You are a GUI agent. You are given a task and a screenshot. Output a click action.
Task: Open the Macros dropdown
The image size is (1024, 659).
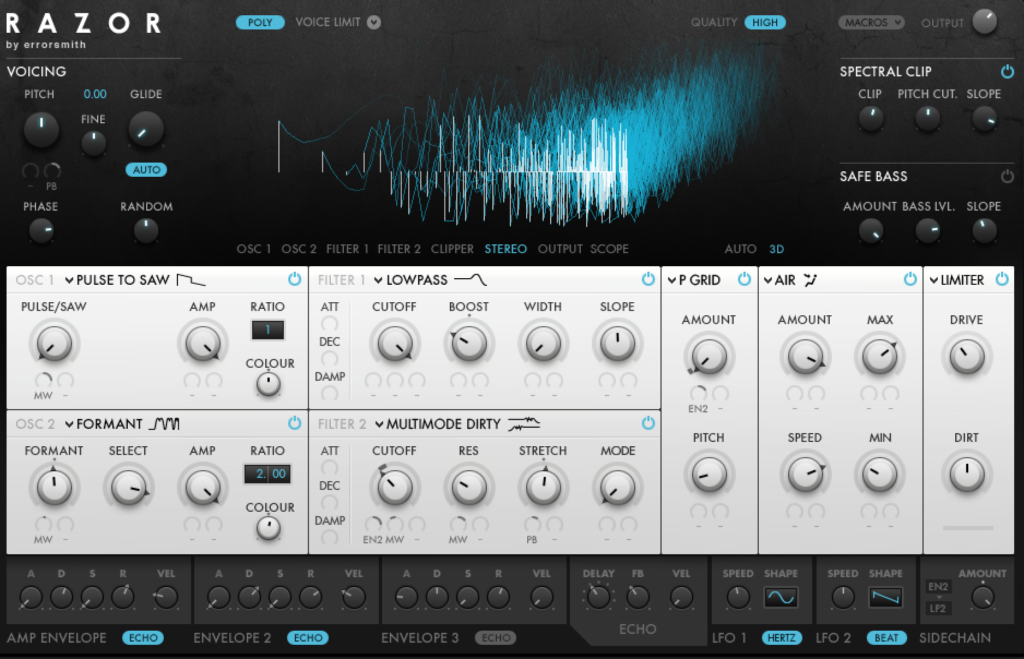870,22
